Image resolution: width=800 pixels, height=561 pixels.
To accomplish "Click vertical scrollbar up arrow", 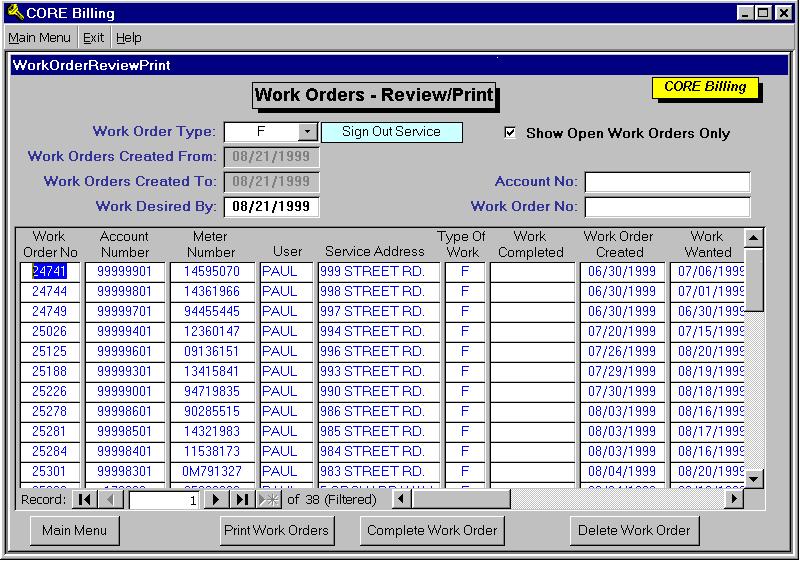I will pos(754,238).
